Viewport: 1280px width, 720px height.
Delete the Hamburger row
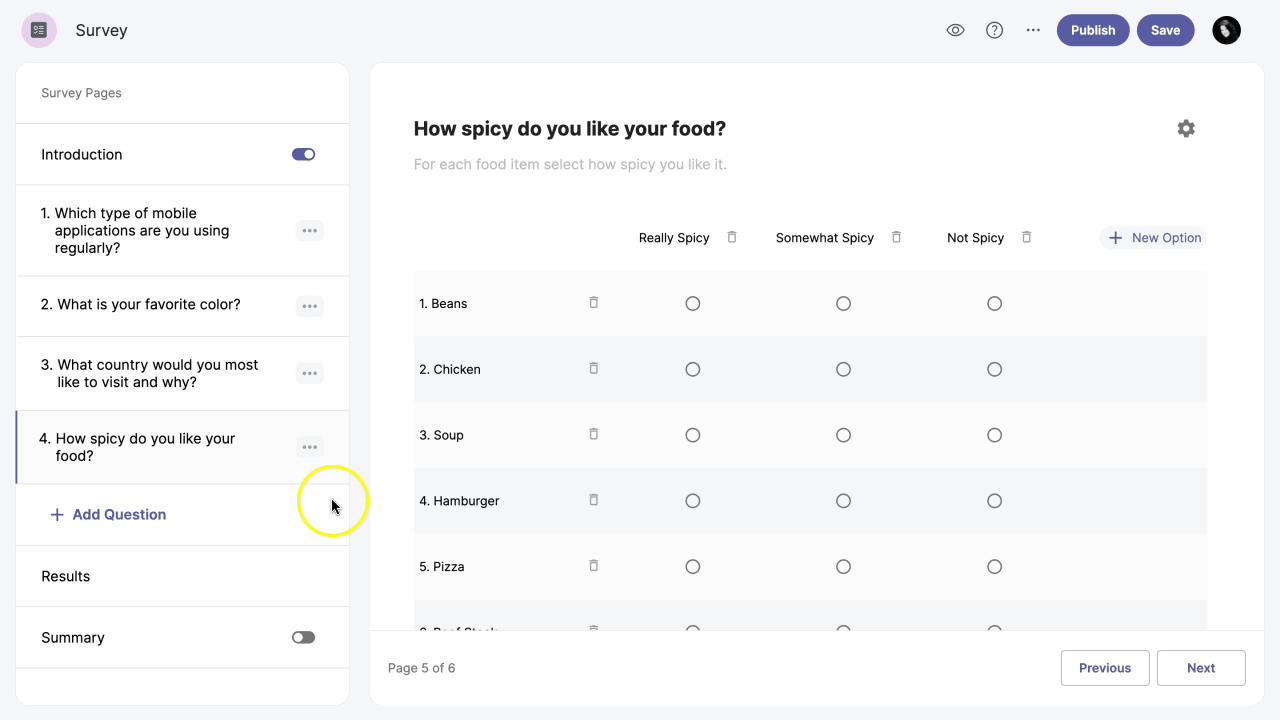point(593,499)
